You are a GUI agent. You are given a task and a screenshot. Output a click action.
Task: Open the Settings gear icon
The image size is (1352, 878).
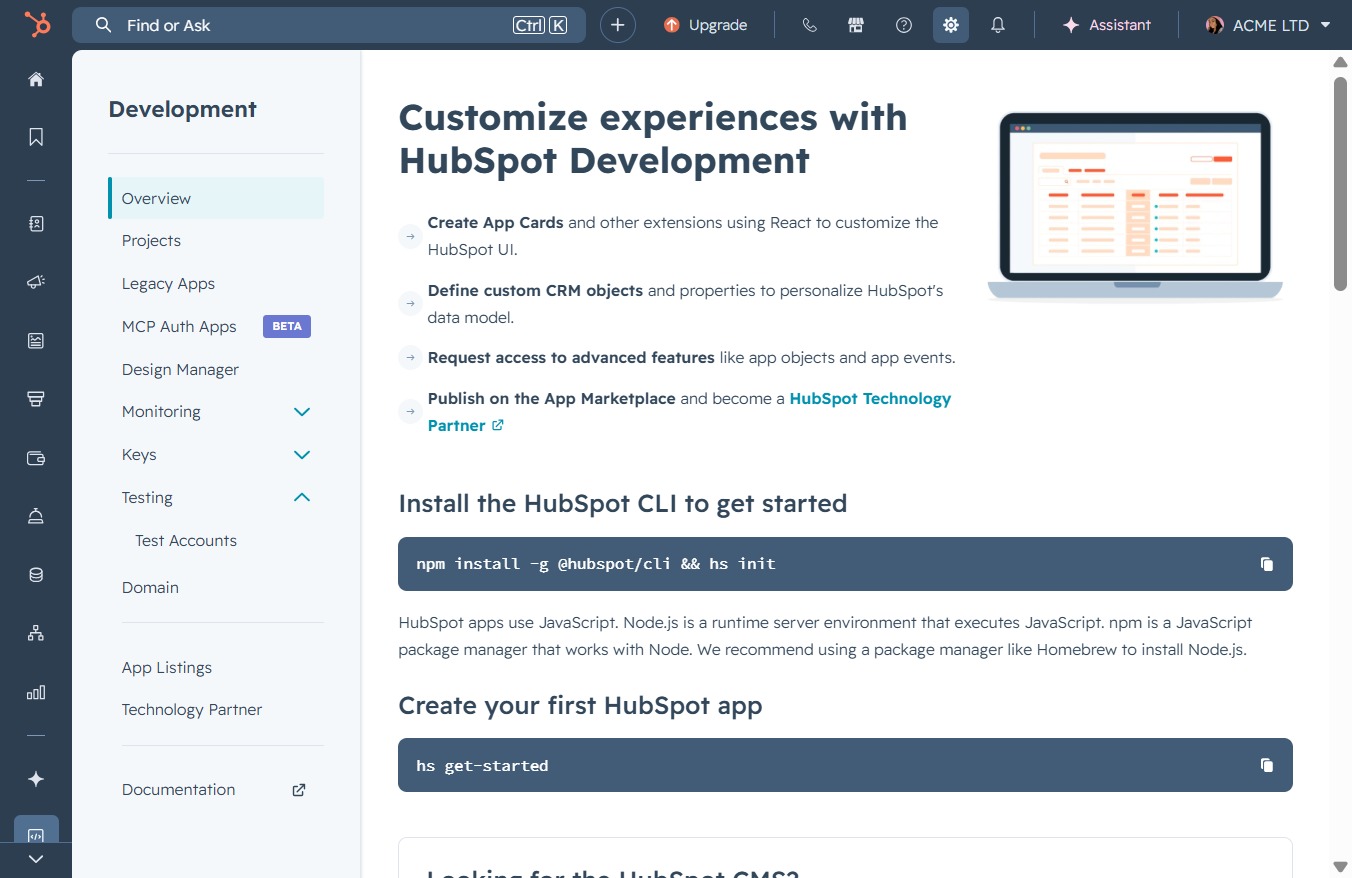951,25
